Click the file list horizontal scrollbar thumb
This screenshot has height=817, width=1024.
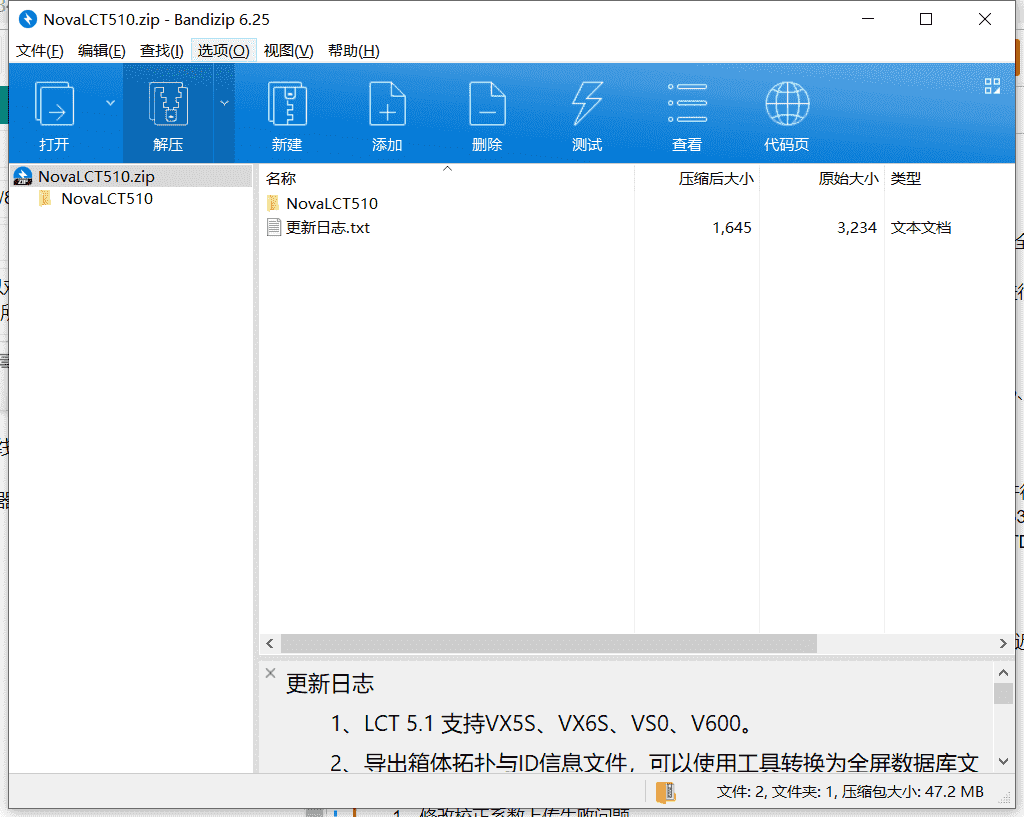point(549,643)
